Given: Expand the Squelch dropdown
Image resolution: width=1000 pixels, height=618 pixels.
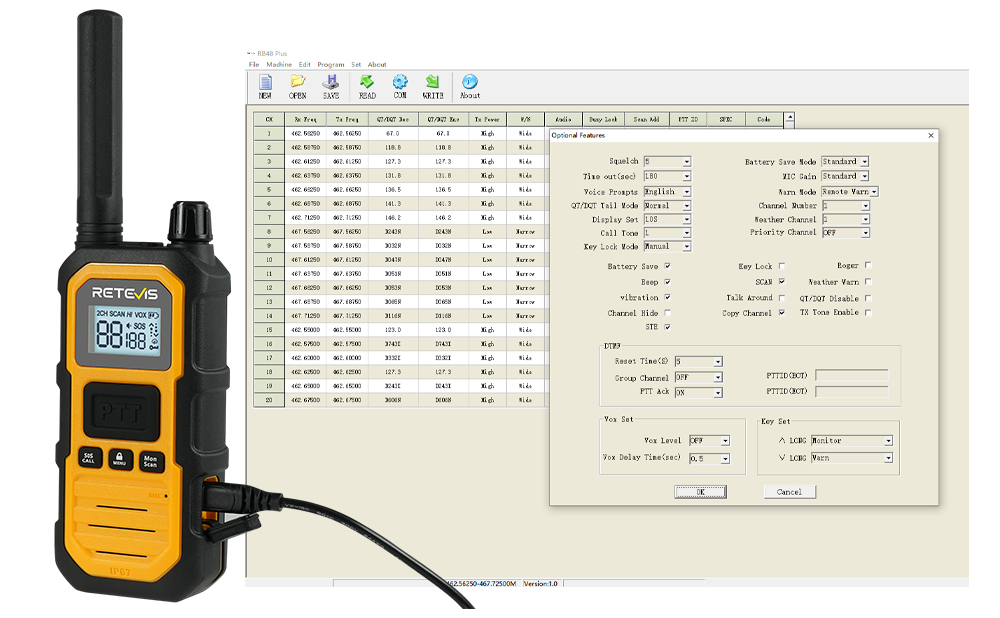Looking at the screenshot, I should pyautogui.click(x=687, y=162).
